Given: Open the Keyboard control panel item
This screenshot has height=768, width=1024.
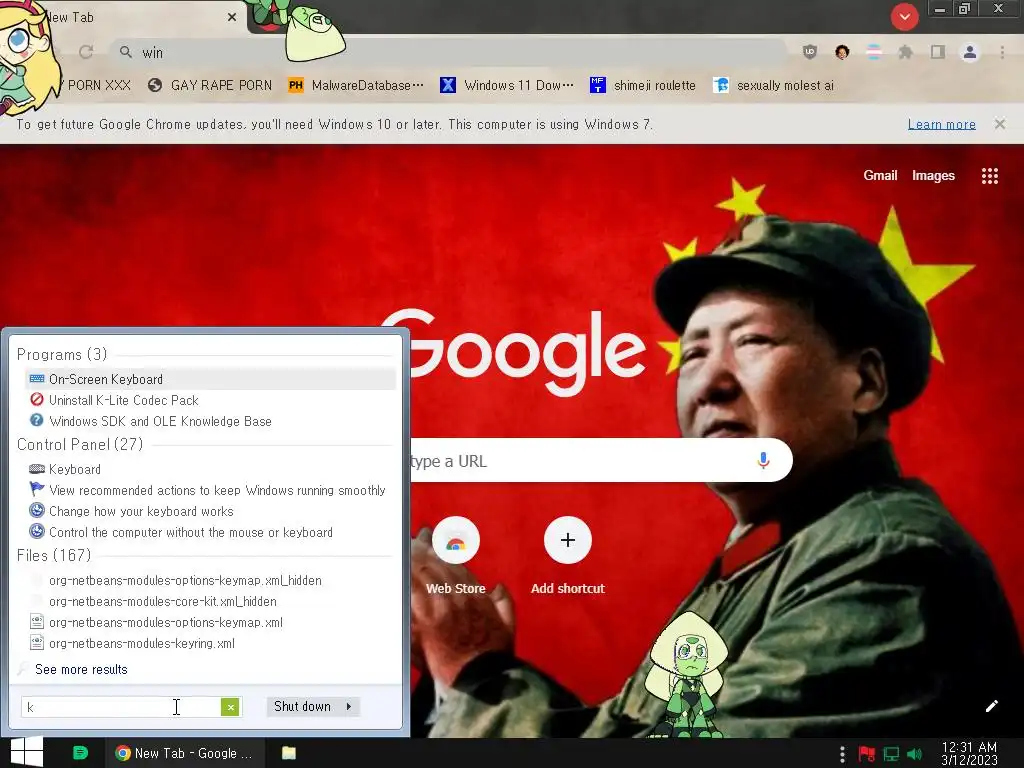Looking at the screenshot, I should (x=210, y=470).
